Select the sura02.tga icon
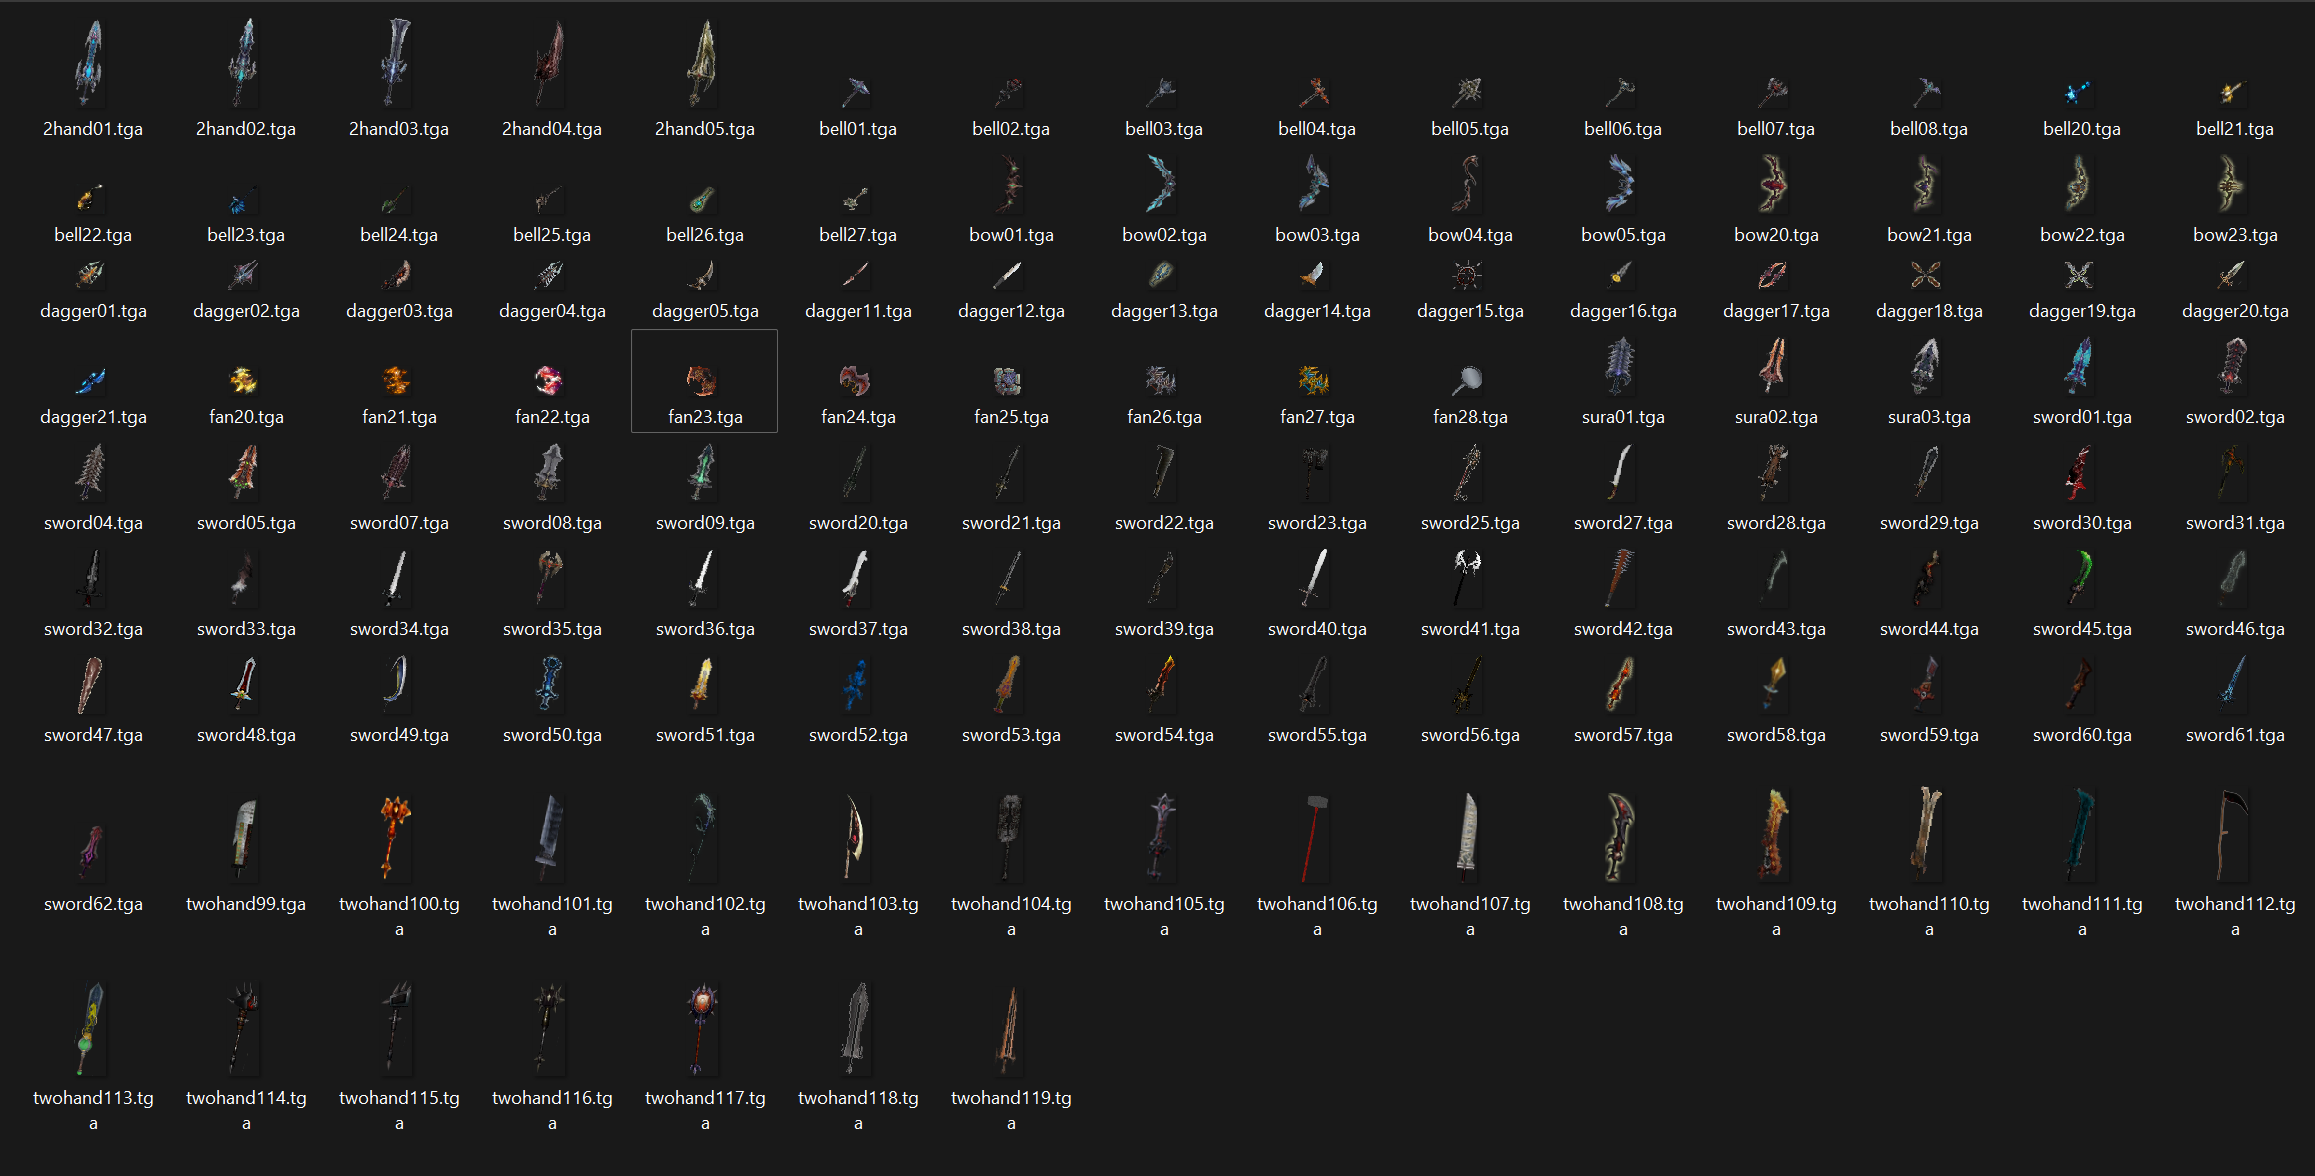This screenshot has height=1176, width=2315. 1774,366
